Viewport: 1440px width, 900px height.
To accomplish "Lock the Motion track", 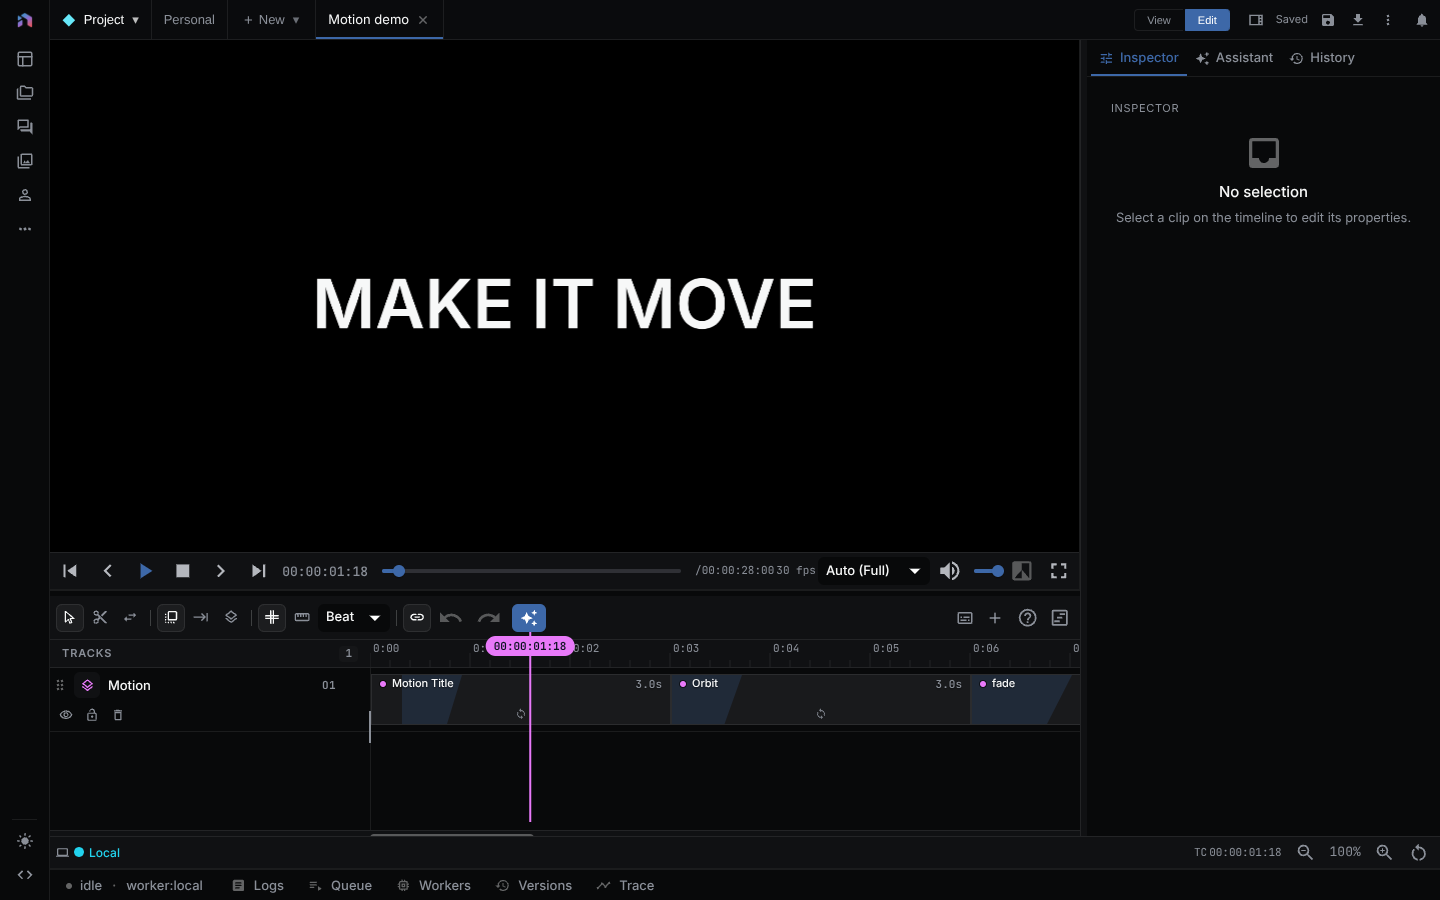I will 92,715.
